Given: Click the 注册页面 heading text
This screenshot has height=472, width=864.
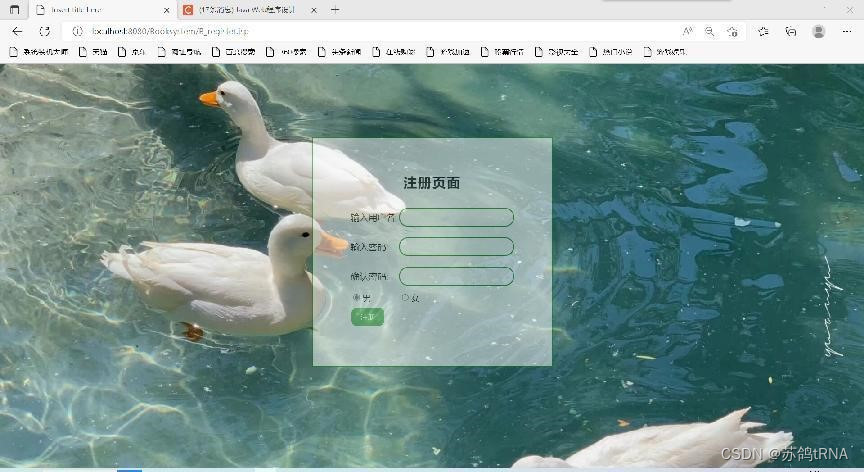Looking at the screenshot, I should coord(431,183).
